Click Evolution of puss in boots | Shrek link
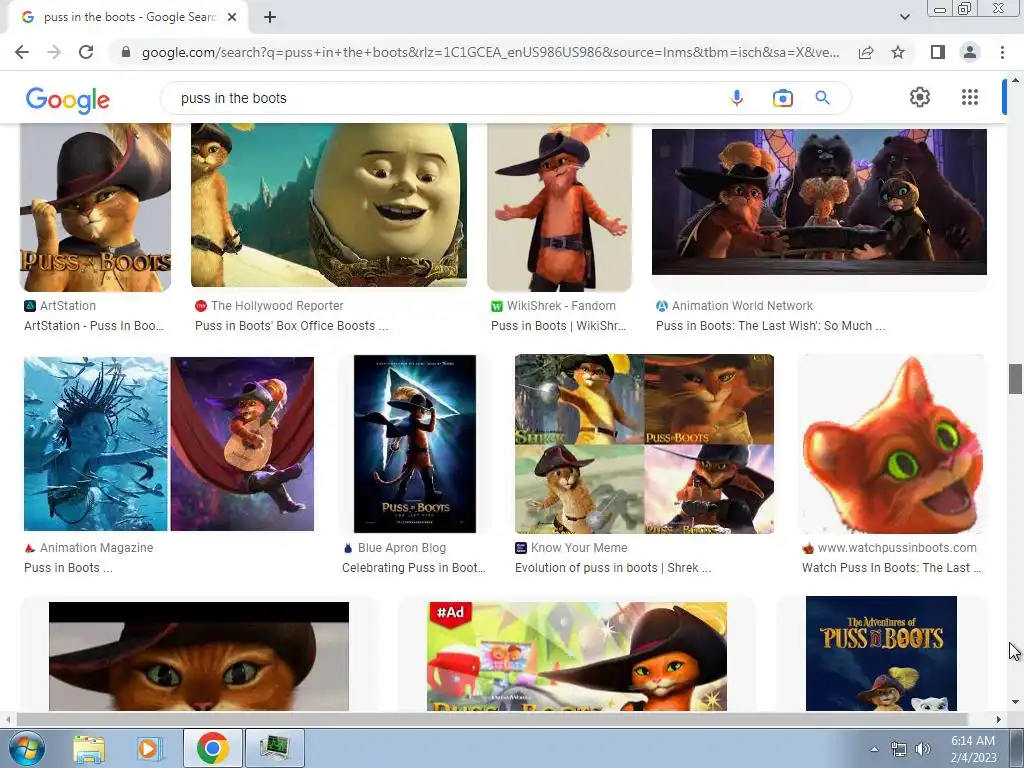The image size is (1024, 768). 613,568
